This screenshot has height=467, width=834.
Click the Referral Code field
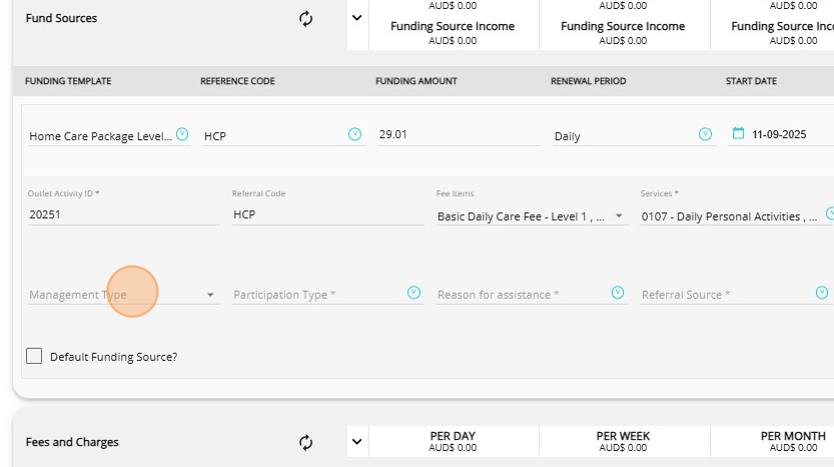327,214
